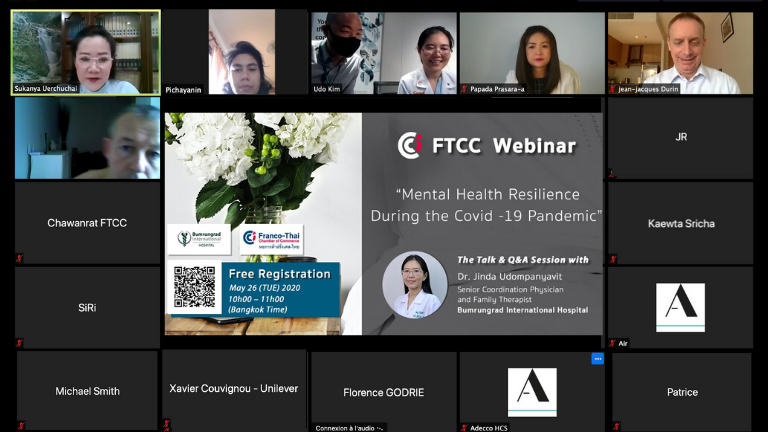Click the Bumrungrad International Hospital logo
The height and width of the screenshot is (432, 768).
point(199,240)
